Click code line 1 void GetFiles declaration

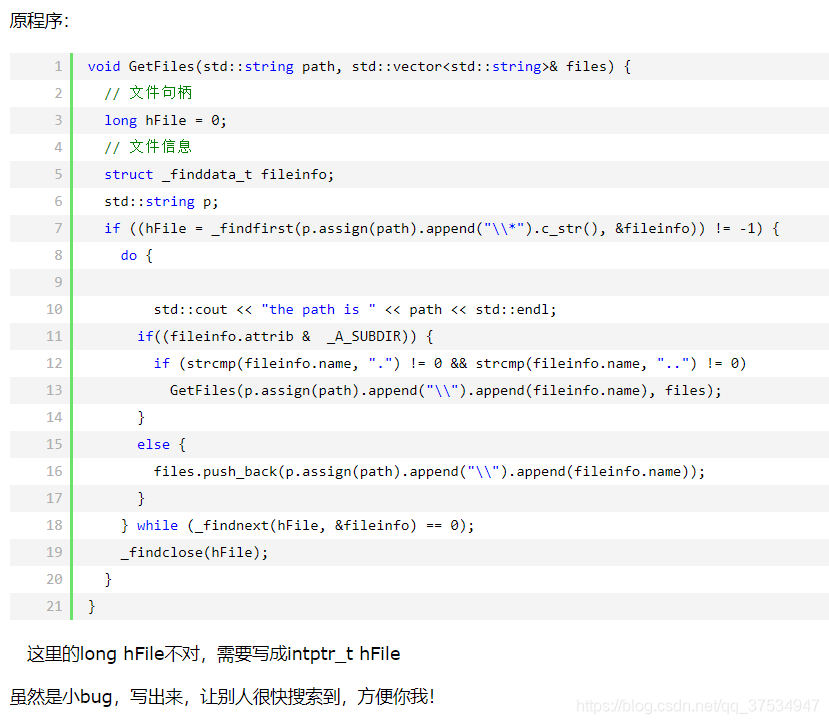359,67
